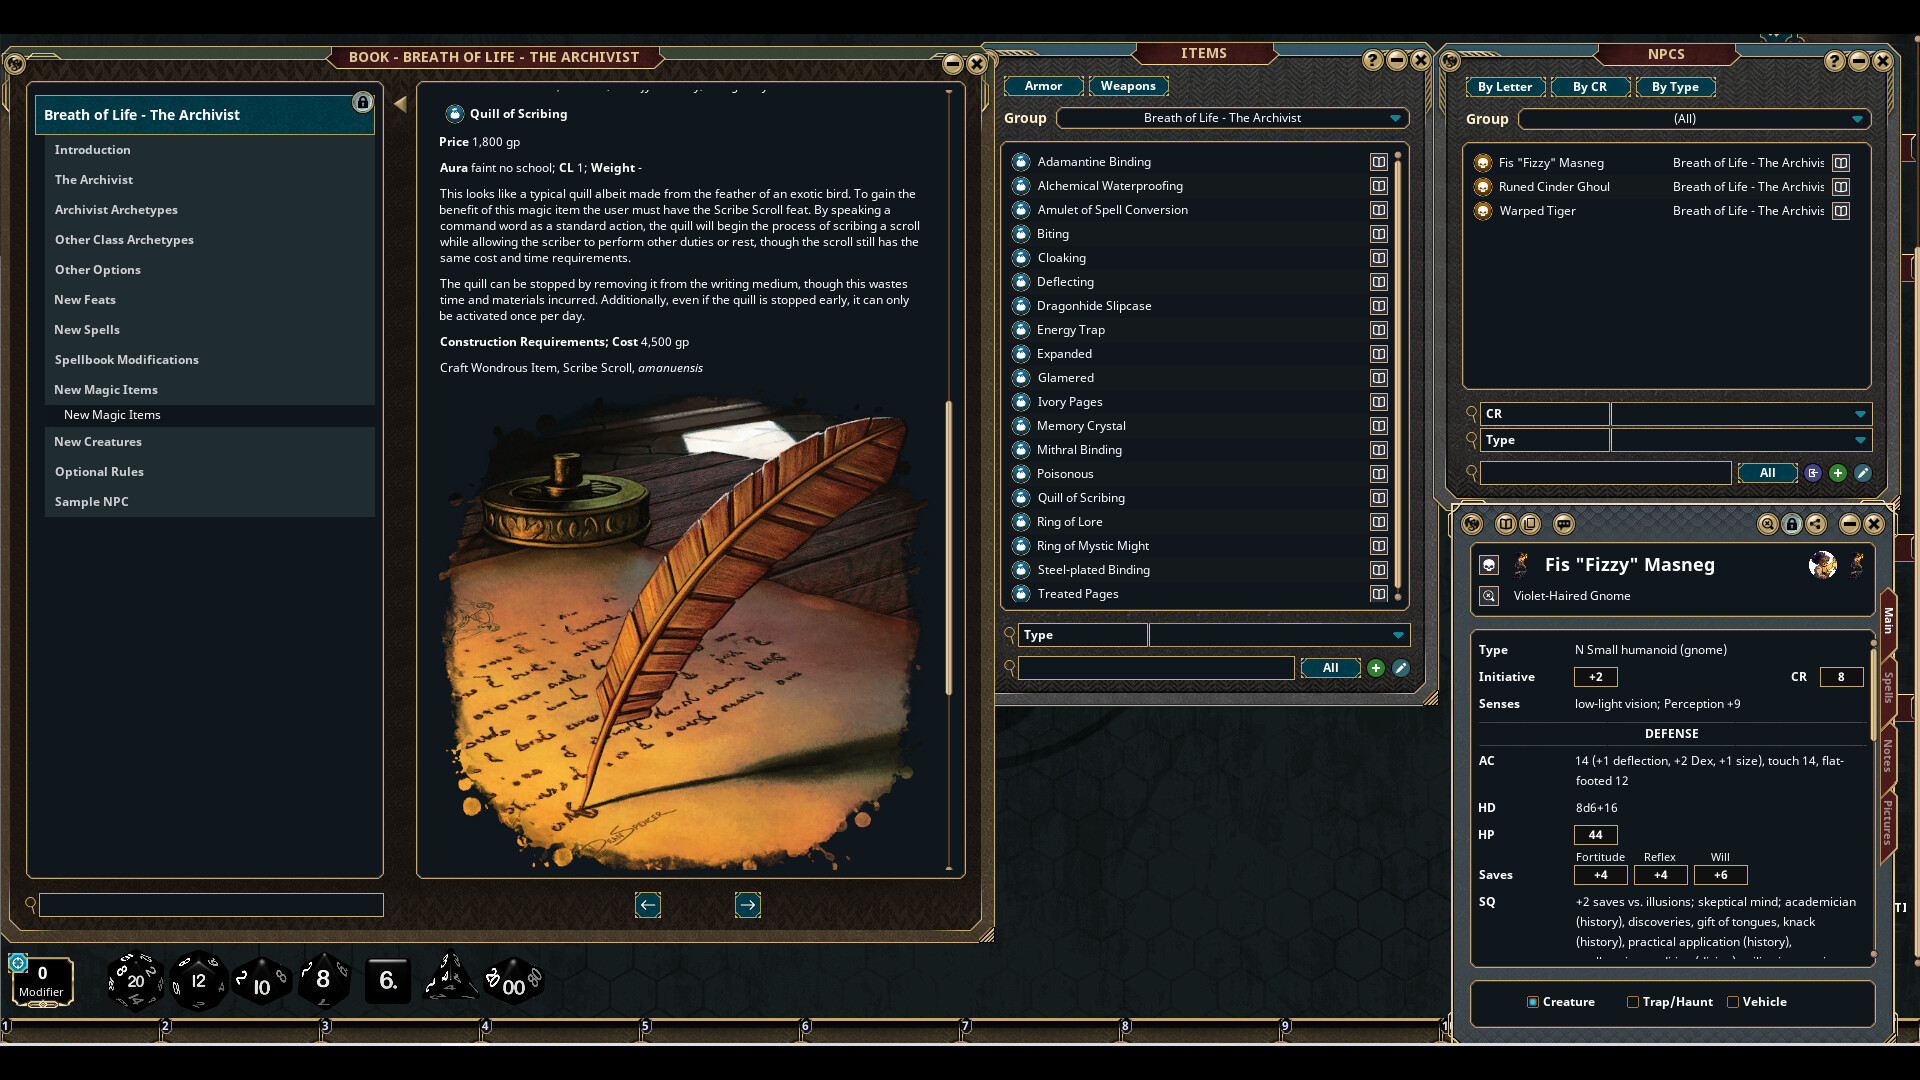This screenshot has height=1080, width=1920.
Task: Click book content vertical scrollbar
Action: [x=949, y=547]
